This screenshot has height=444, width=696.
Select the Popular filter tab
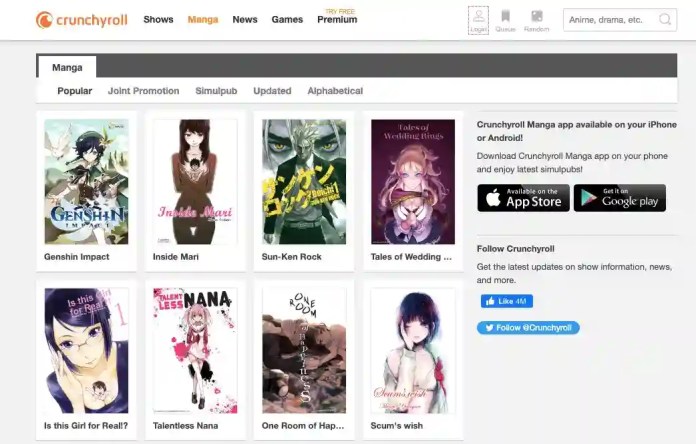[x=75, y=91]
